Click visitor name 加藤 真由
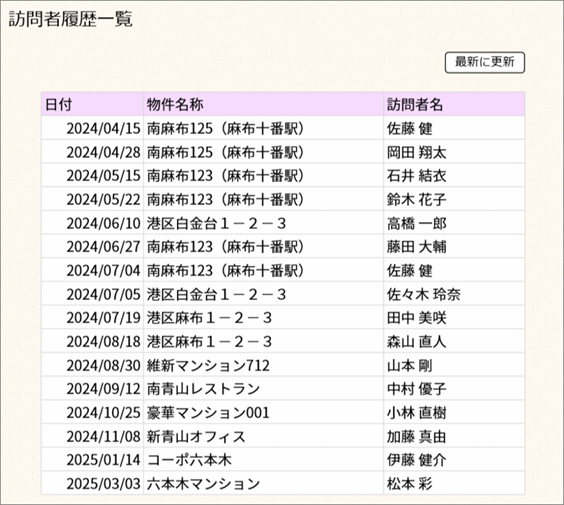Image resolution: width=564 pixels, height=505 pixels. 417,437
